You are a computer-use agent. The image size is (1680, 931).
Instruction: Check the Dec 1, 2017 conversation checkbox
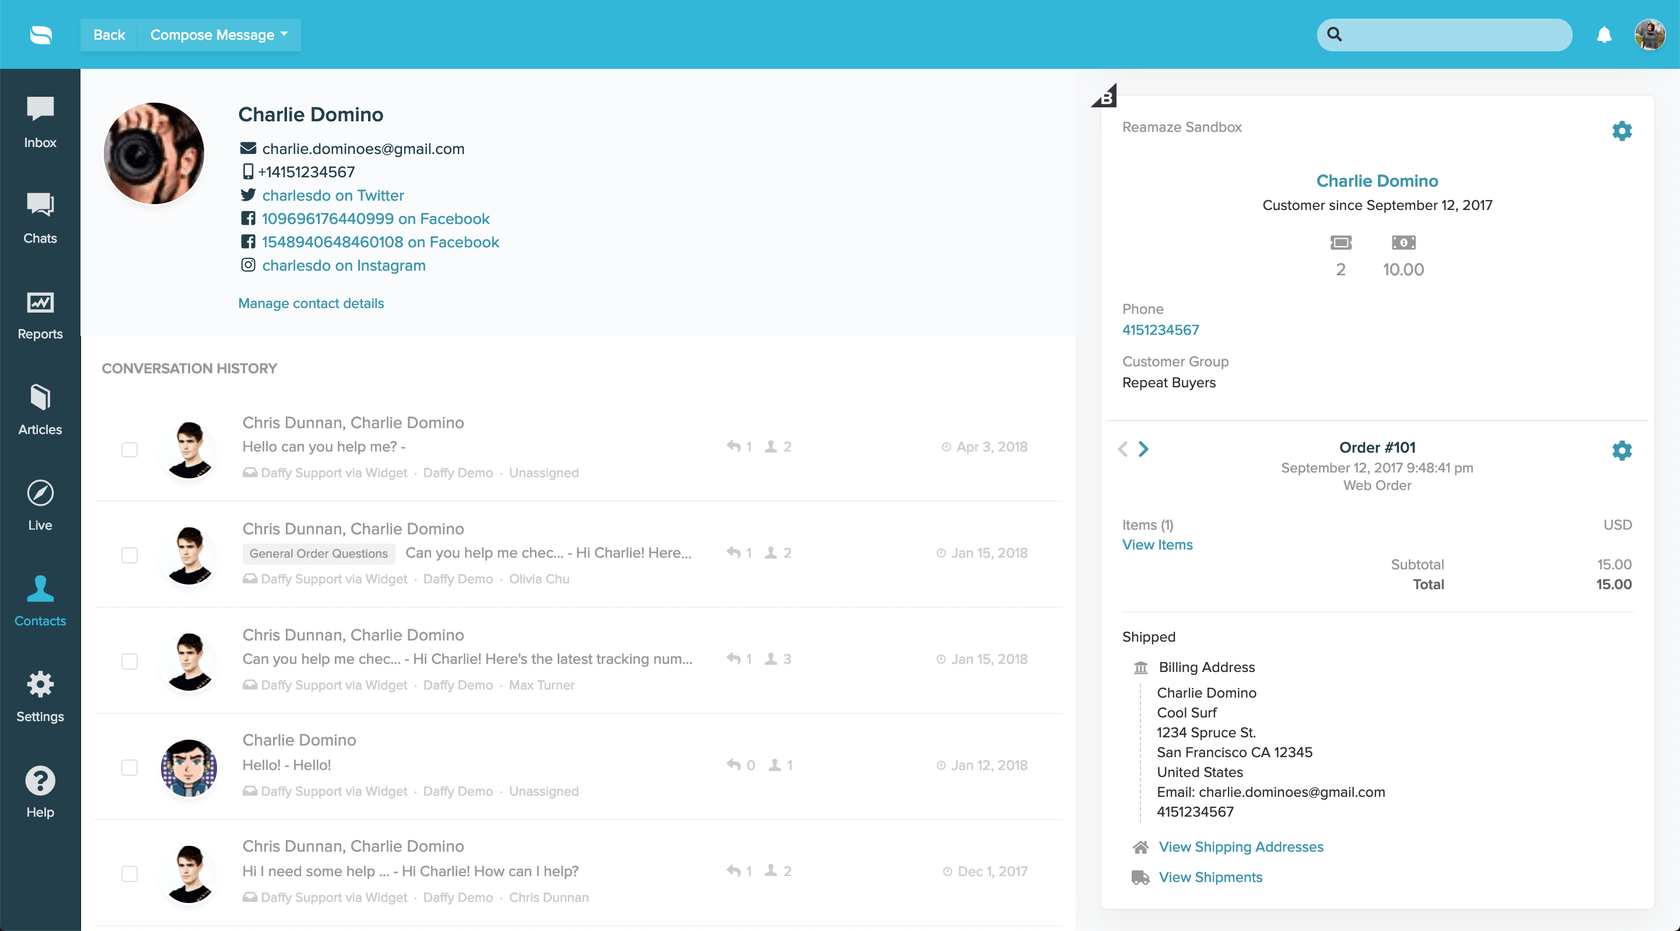(129, 873)
